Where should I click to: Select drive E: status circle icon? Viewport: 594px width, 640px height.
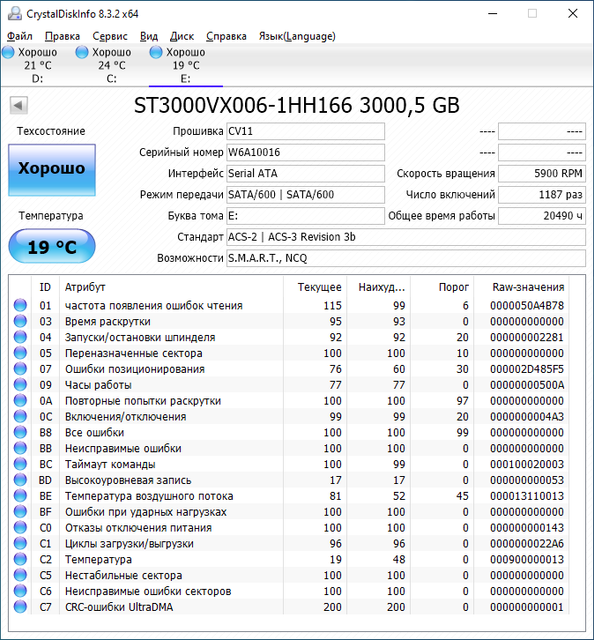click(x=156, y=52)
